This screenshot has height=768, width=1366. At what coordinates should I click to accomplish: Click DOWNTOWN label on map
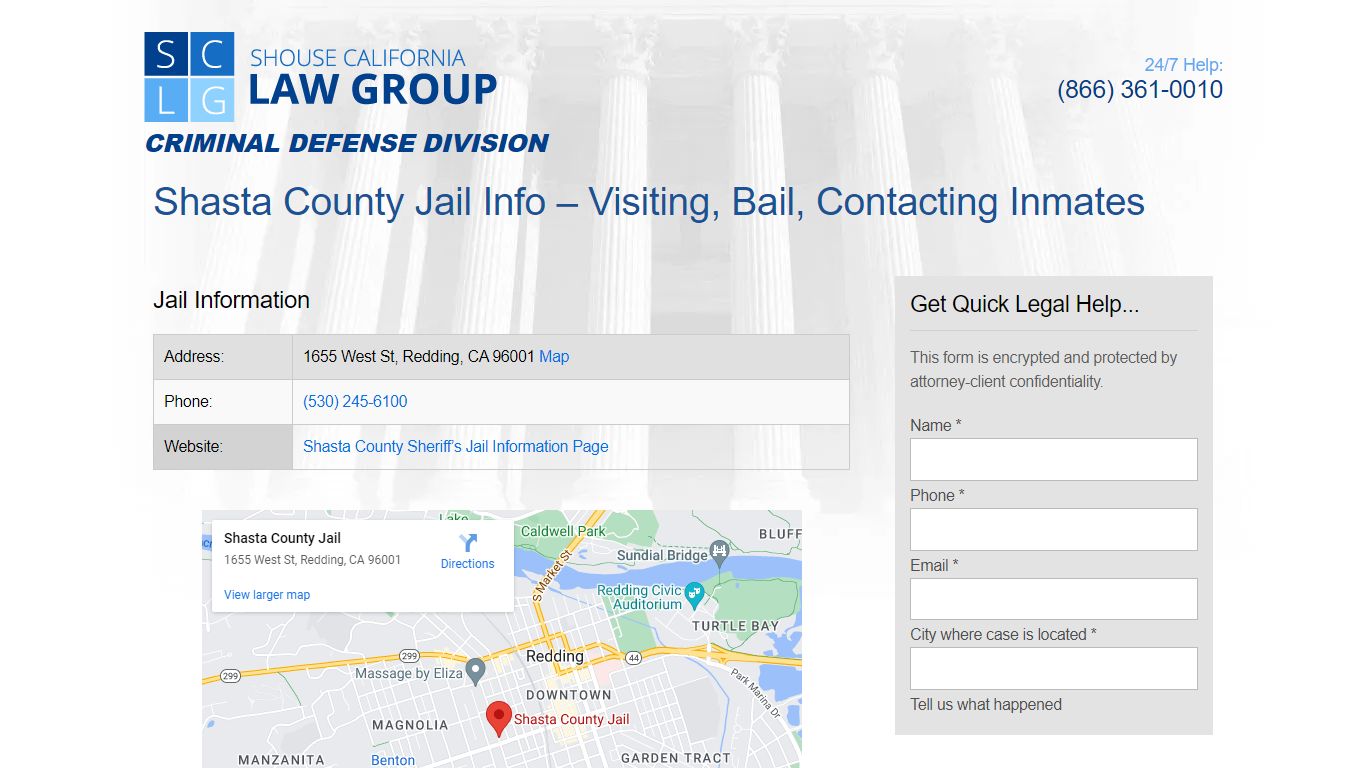[569, 695]
